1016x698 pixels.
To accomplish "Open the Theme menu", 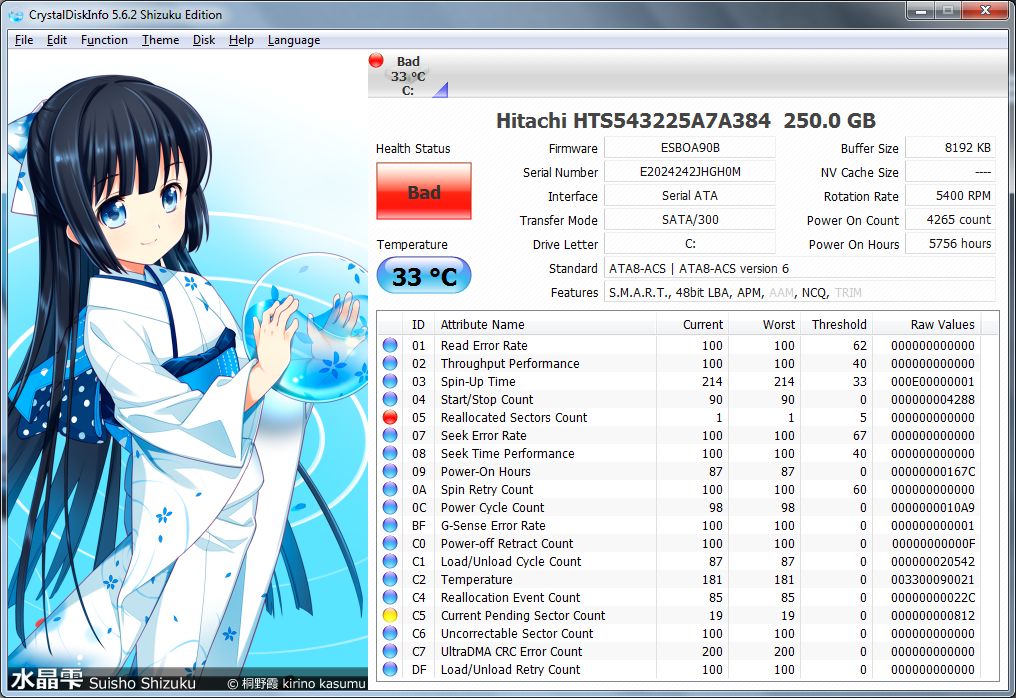I will click(160, 40).
